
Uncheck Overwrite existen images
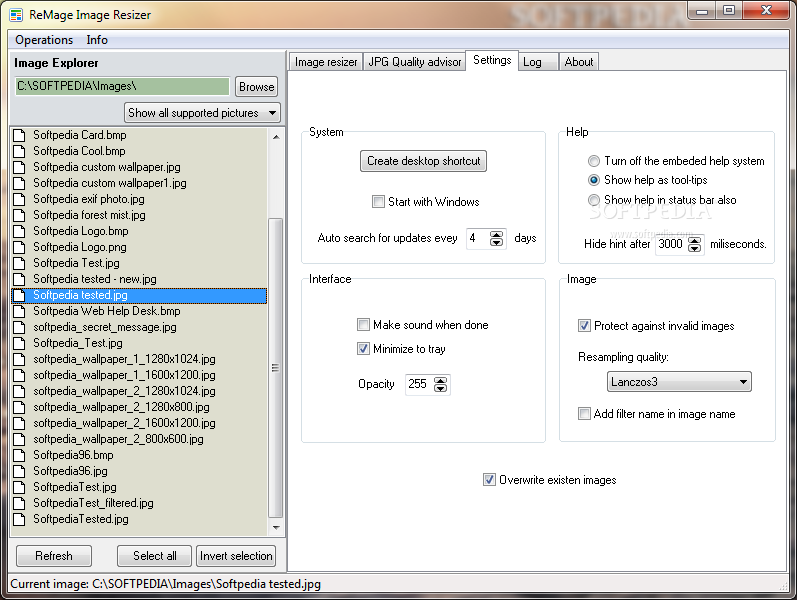click(489, 480)
